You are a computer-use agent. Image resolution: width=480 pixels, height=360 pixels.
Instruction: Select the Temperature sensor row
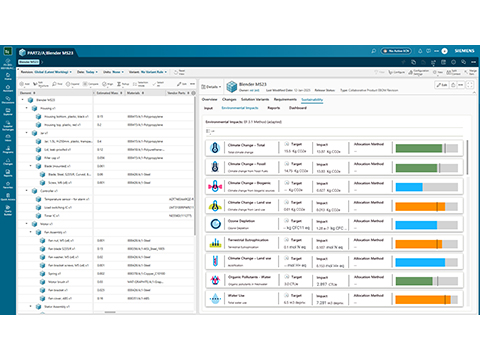[x=106, y=199]
